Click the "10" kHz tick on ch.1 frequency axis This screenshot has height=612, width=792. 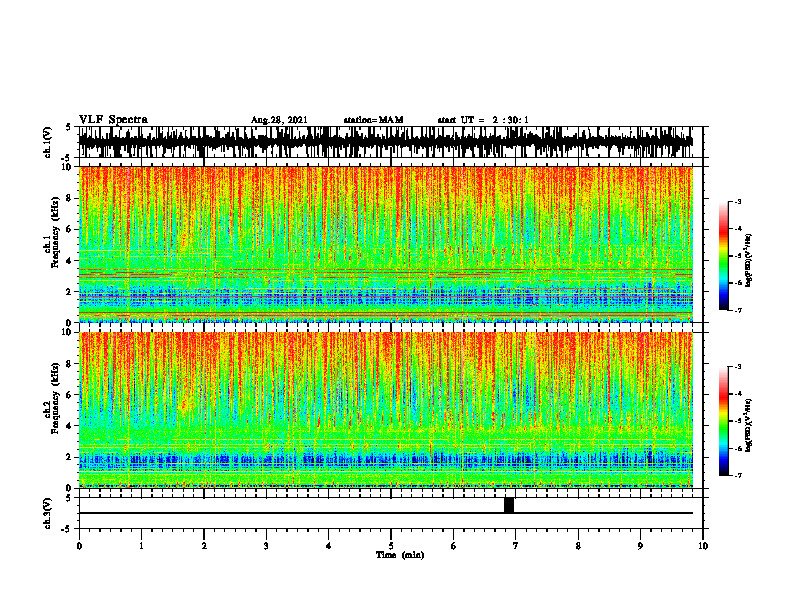pyautogui.click(x=68, y=167)
